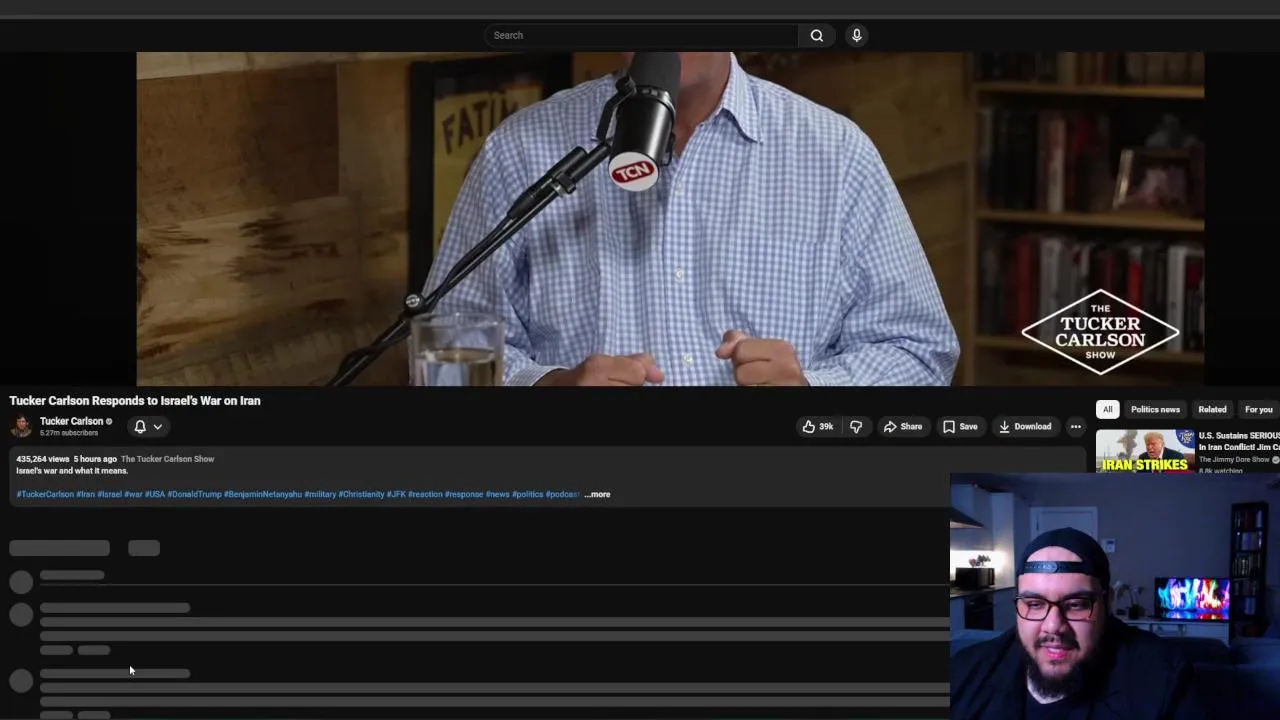Screen dimensions: 1280x720
Task: Open notification bell dropdown for Tucker Carlson
Action: (x=148, y=426)
